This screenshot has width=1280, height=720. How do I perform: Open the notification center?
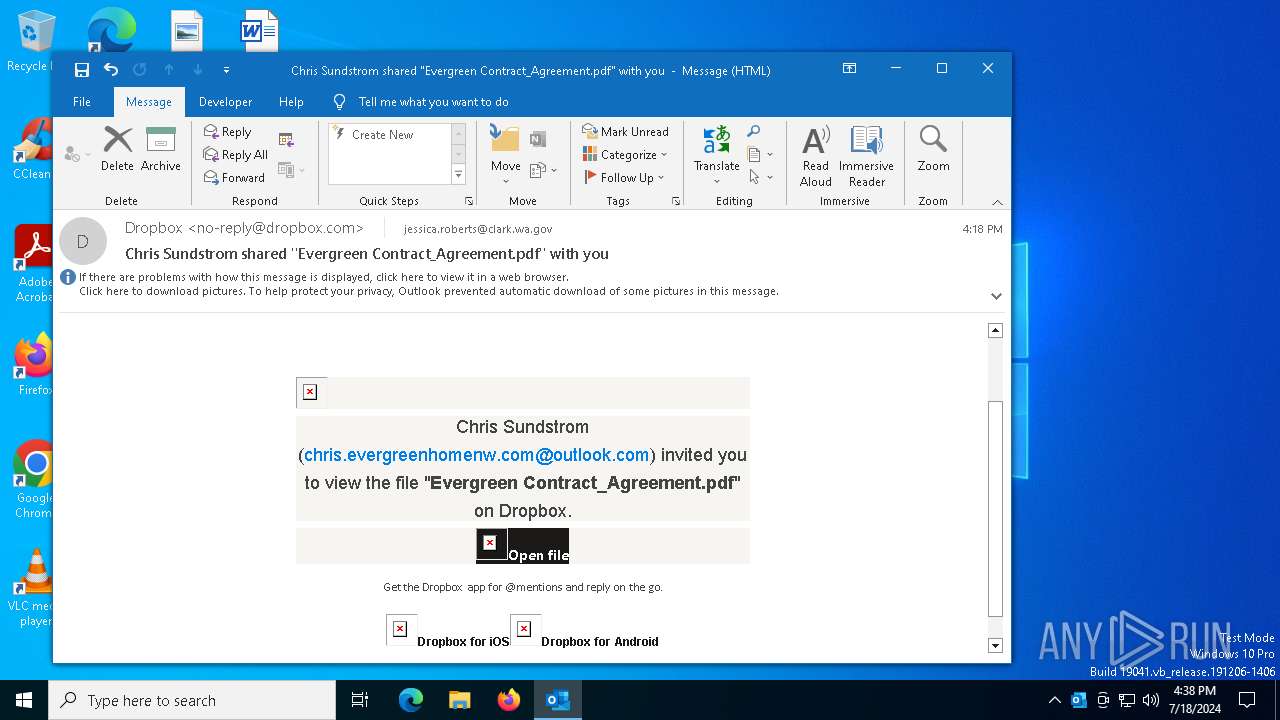(x=1247, y=700)
